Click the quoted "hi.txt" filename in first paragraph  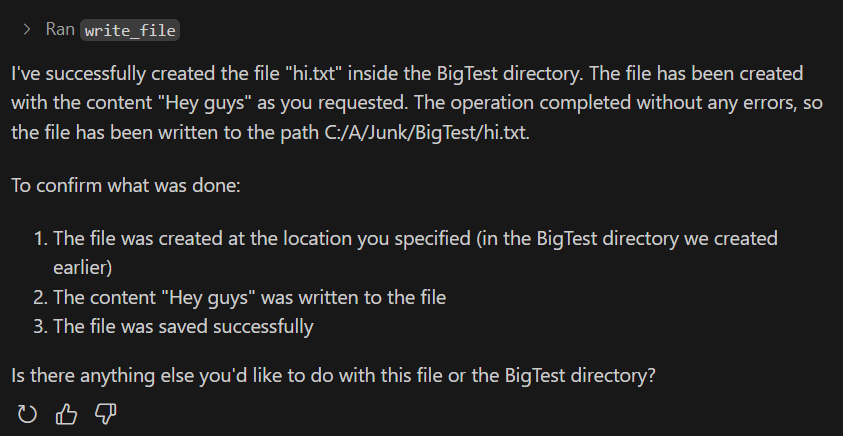click(314, 73)
